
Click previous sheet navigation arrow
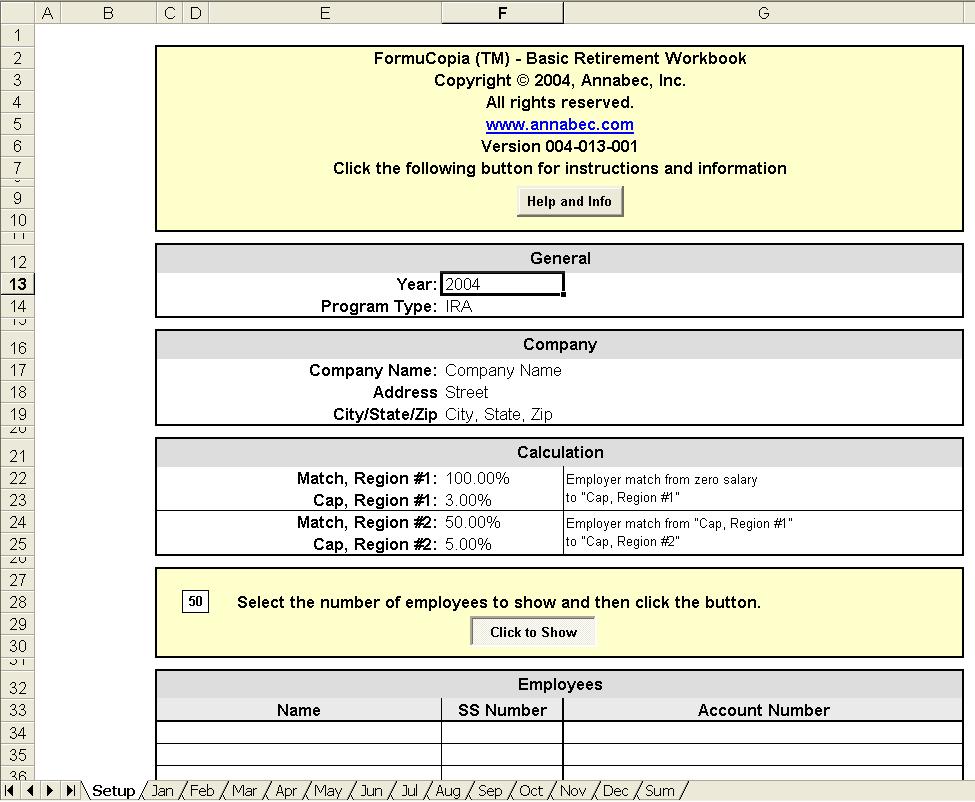coord(30,791)
